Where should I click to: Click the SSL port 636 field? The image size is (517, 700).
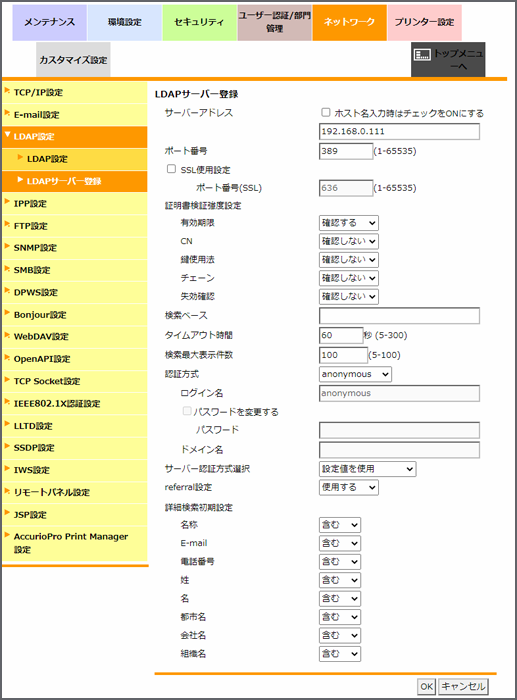[346, 188]
